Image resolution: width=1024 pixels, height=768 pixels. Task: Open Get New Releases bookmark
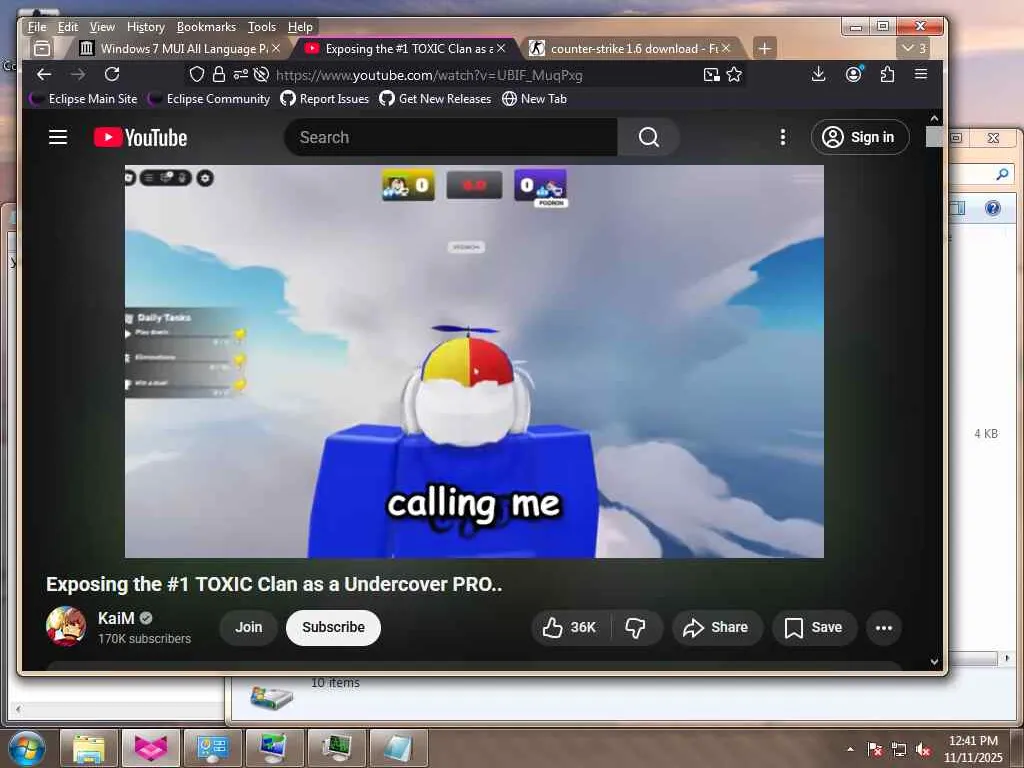(x=435, y=99)
